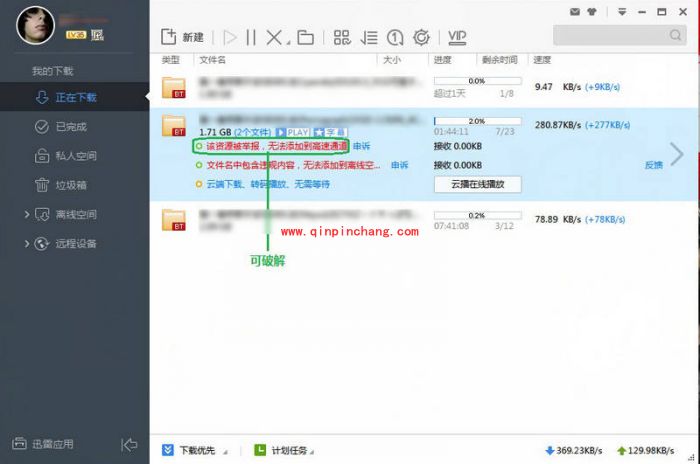700x464 pixels.
Task: Click the PLAY button beside the file size
Action: [x=293, y=132]
